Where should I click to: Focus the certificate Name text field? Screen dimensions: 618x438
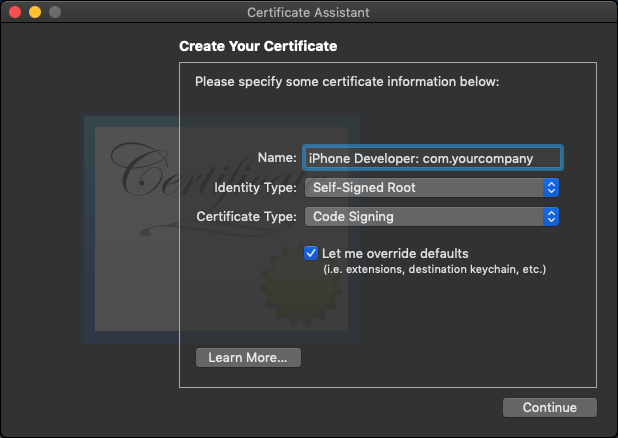[432, 158]
